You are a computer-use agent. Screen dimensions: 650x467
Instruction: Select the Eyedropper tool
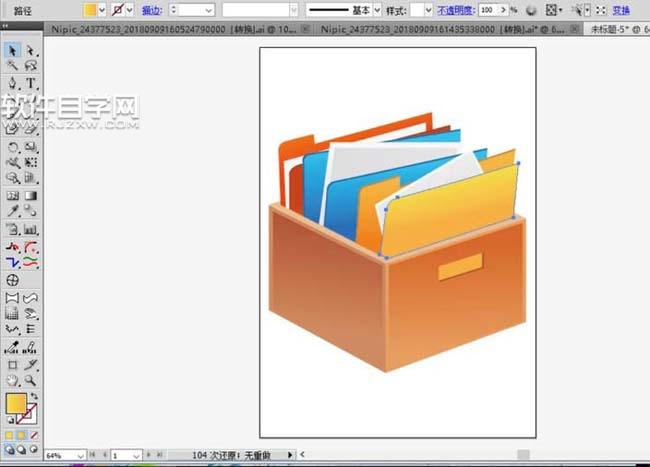click(12, 211)
